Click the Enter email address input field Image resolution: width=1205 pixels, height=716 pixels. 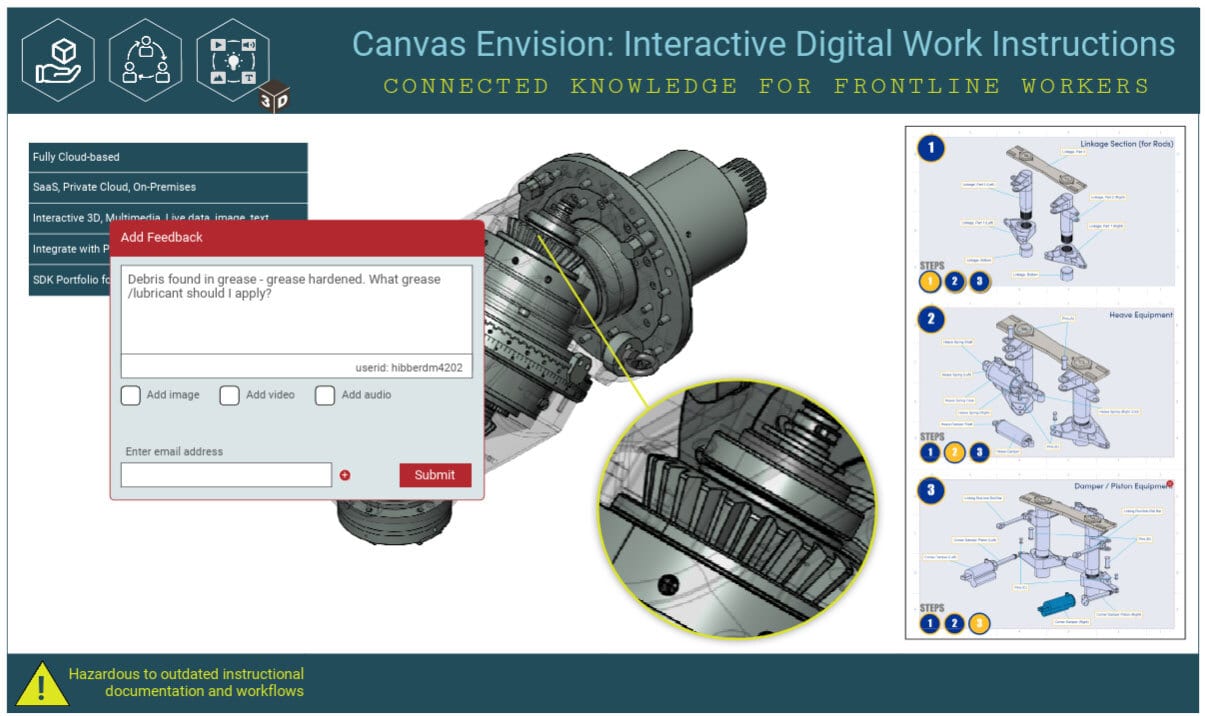pyautogui.click(x=226, y=475)
